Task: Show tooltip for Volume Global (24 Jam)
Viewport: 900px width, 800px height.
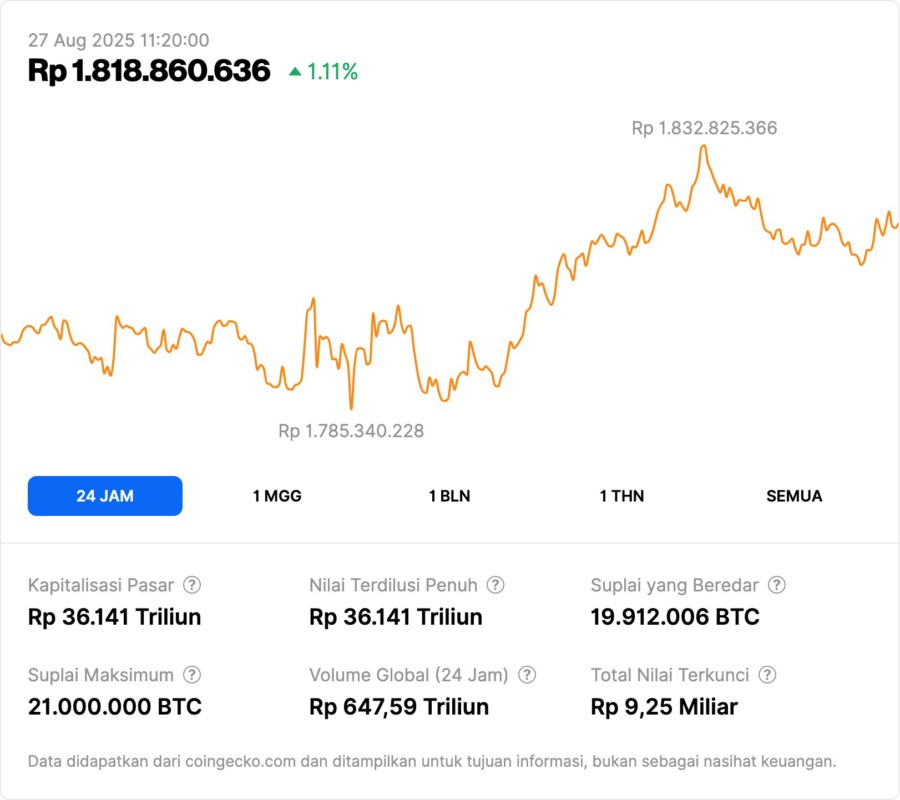Action: point(527,675)
